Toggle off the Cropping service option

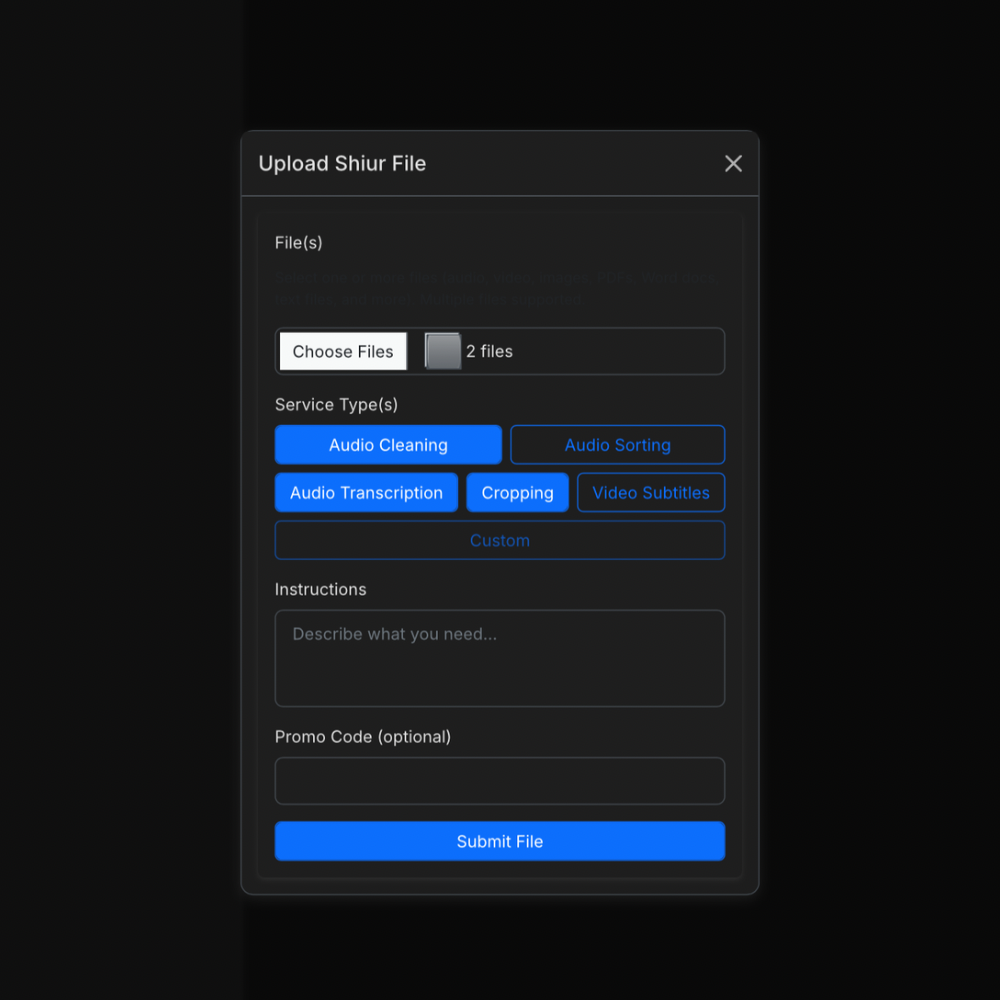click(x=517, y=492)
